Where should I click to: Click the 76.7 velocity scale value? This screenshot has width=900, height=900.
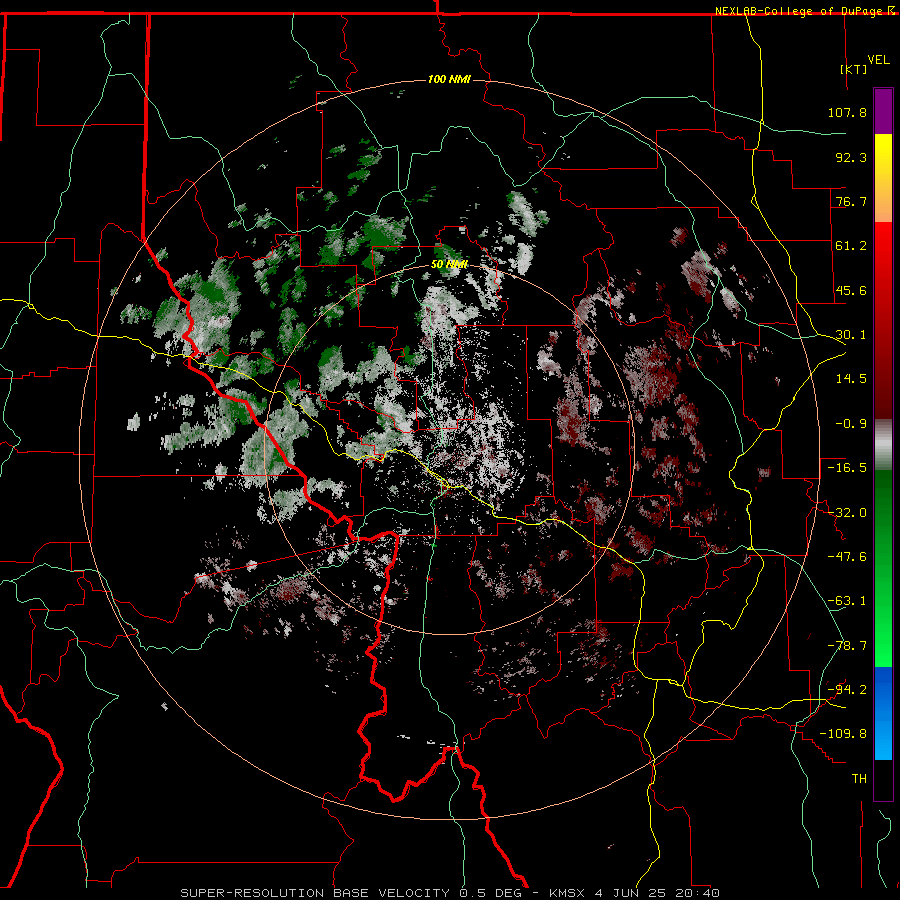851,201
